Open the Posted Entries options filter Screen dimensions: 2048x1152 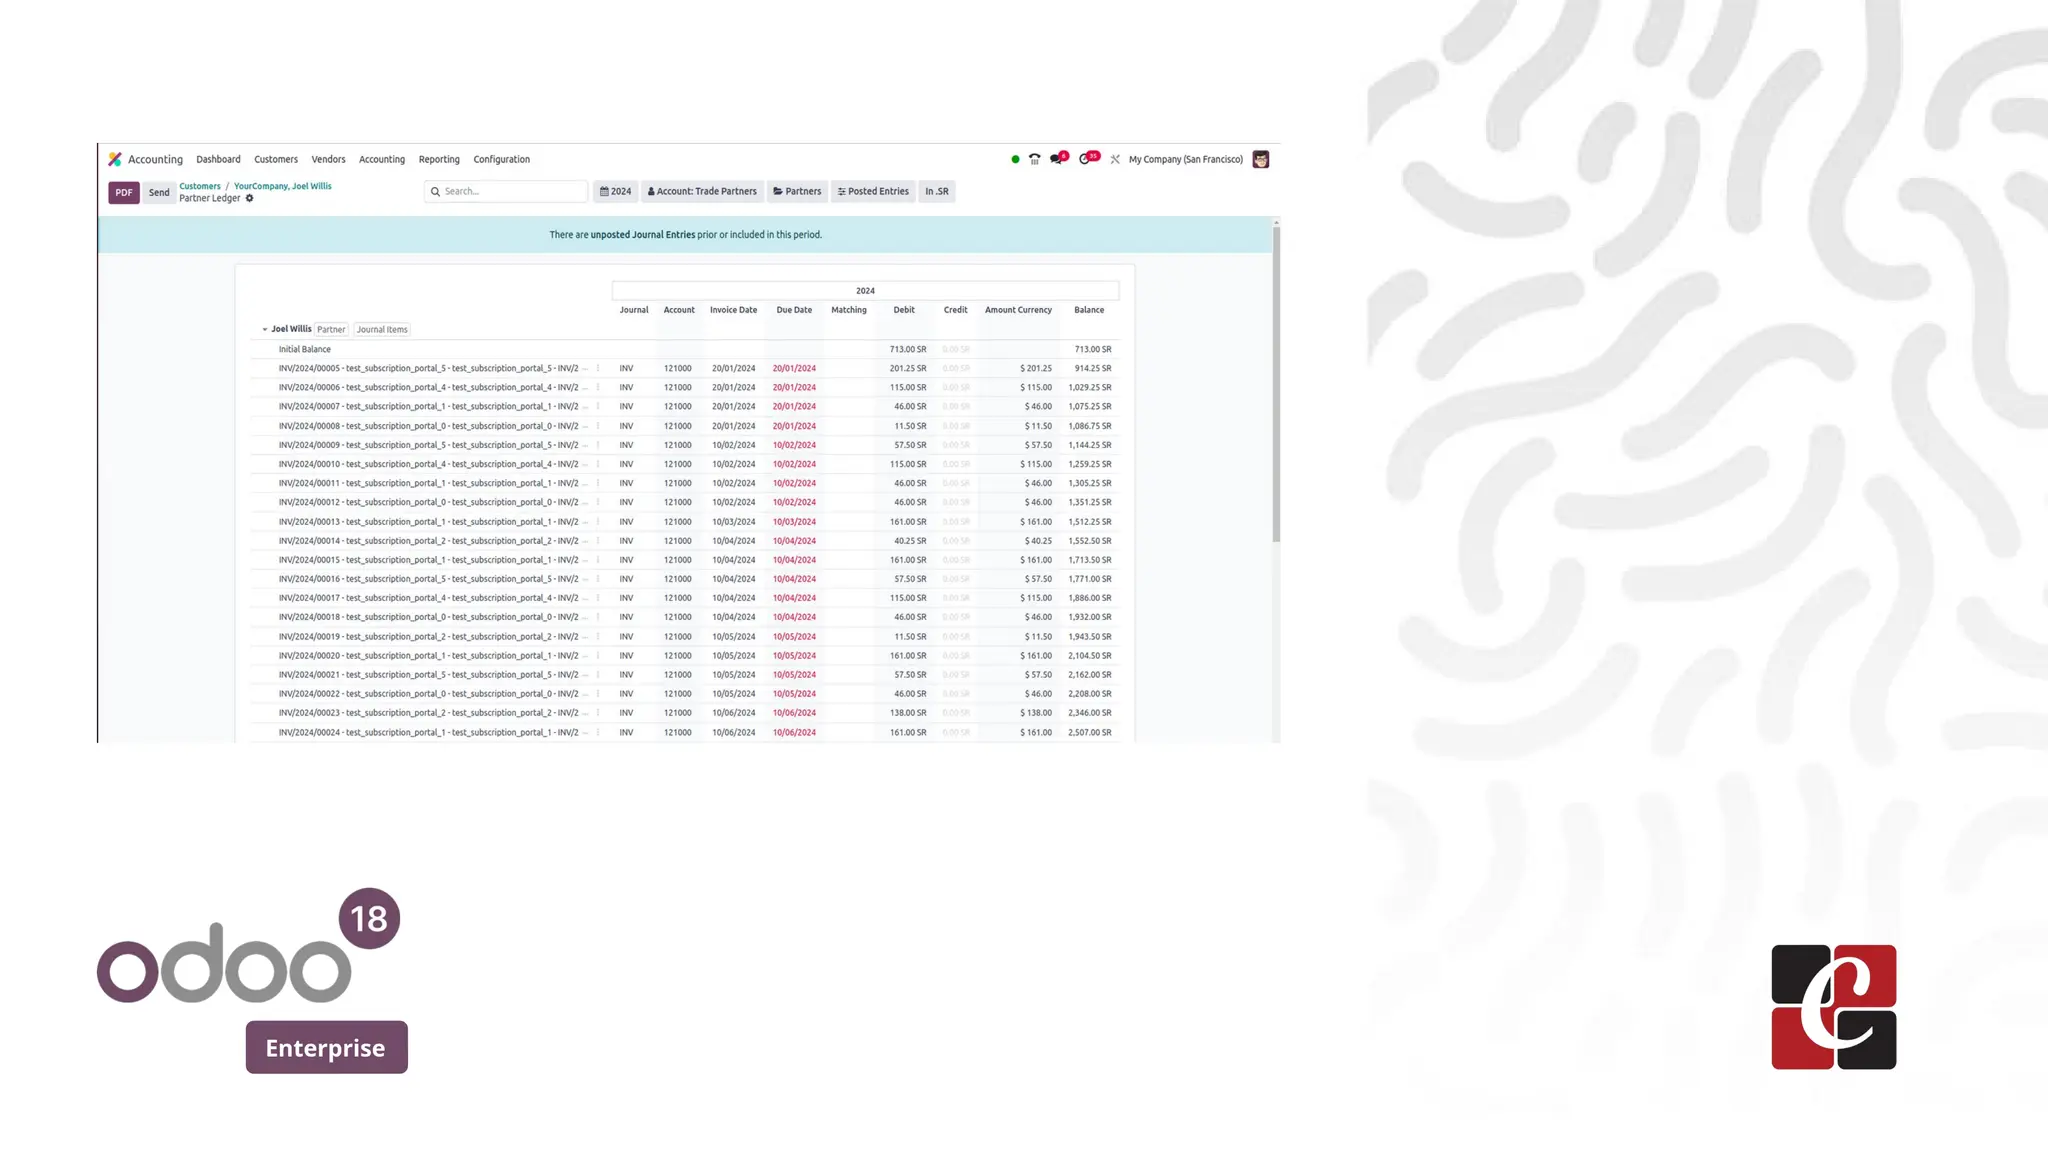[x=873, y=191]
